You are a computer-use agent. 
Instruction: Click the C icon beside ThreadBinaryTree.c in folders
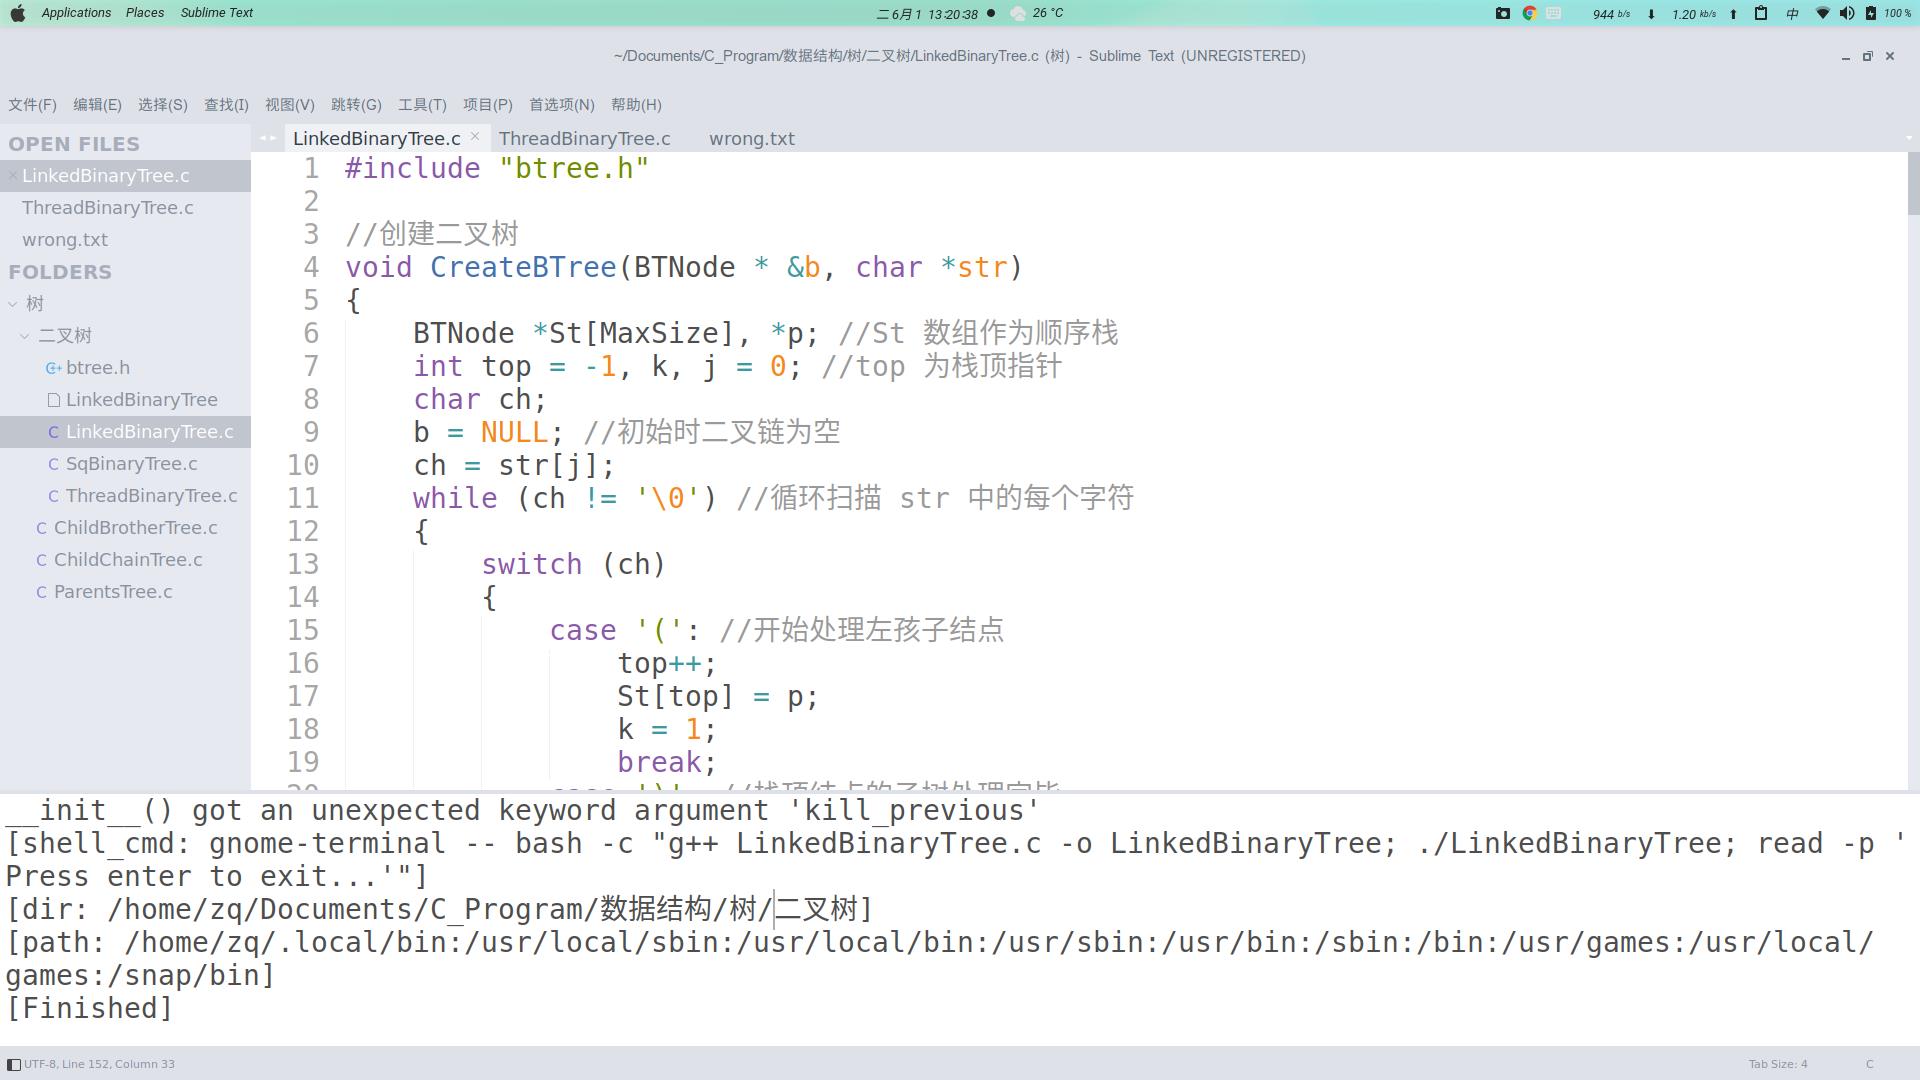click(x=53, y=496)
